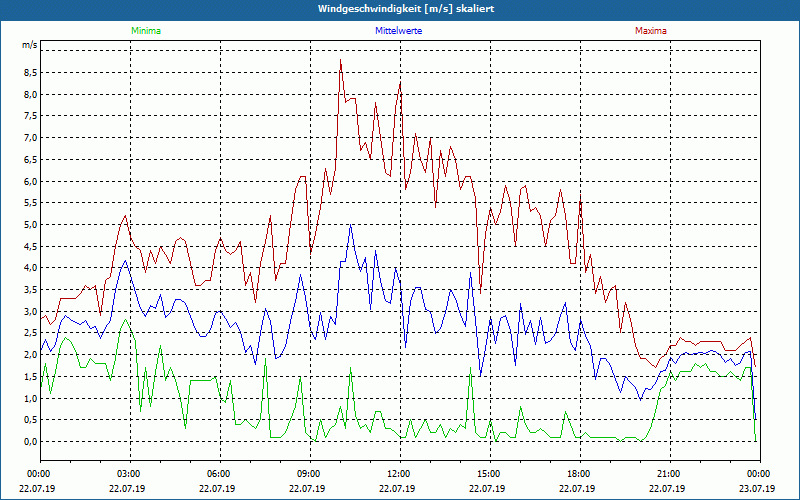Click the 0,0 y-axis value
This screenshot has width=800, height=500.
30,441
